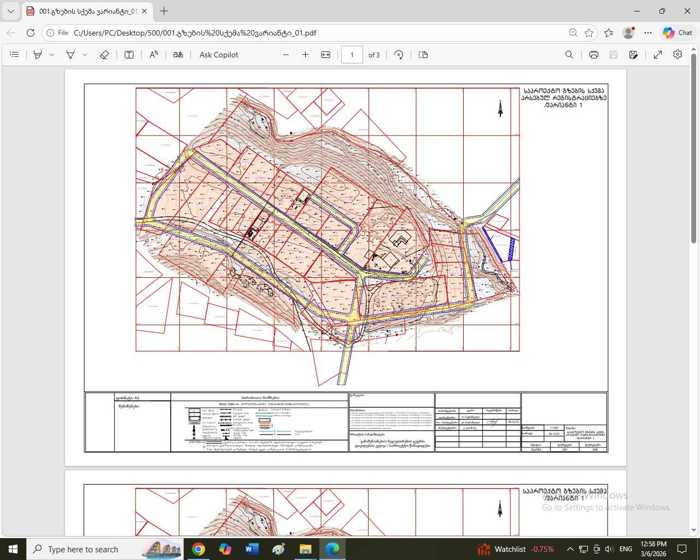Open the tab list dropdown in title bar

(x=11, y=11)
